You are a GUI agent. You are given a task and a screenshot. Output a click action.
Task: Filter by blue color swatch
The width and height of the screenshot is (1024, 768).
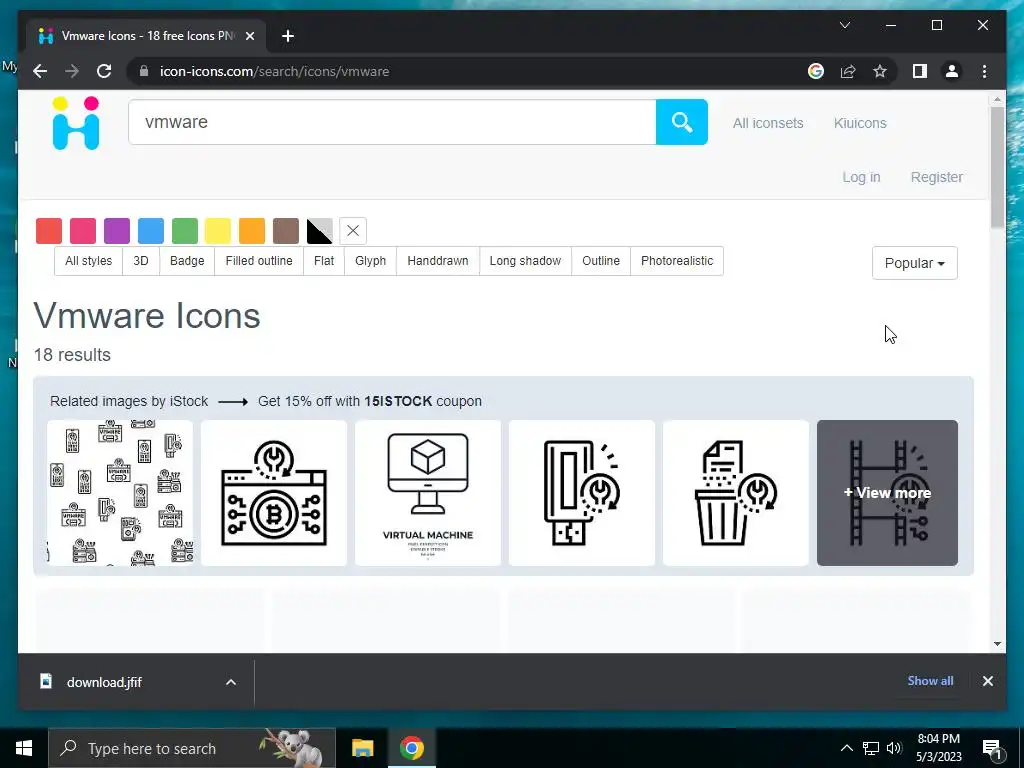[x=151, y=231]
